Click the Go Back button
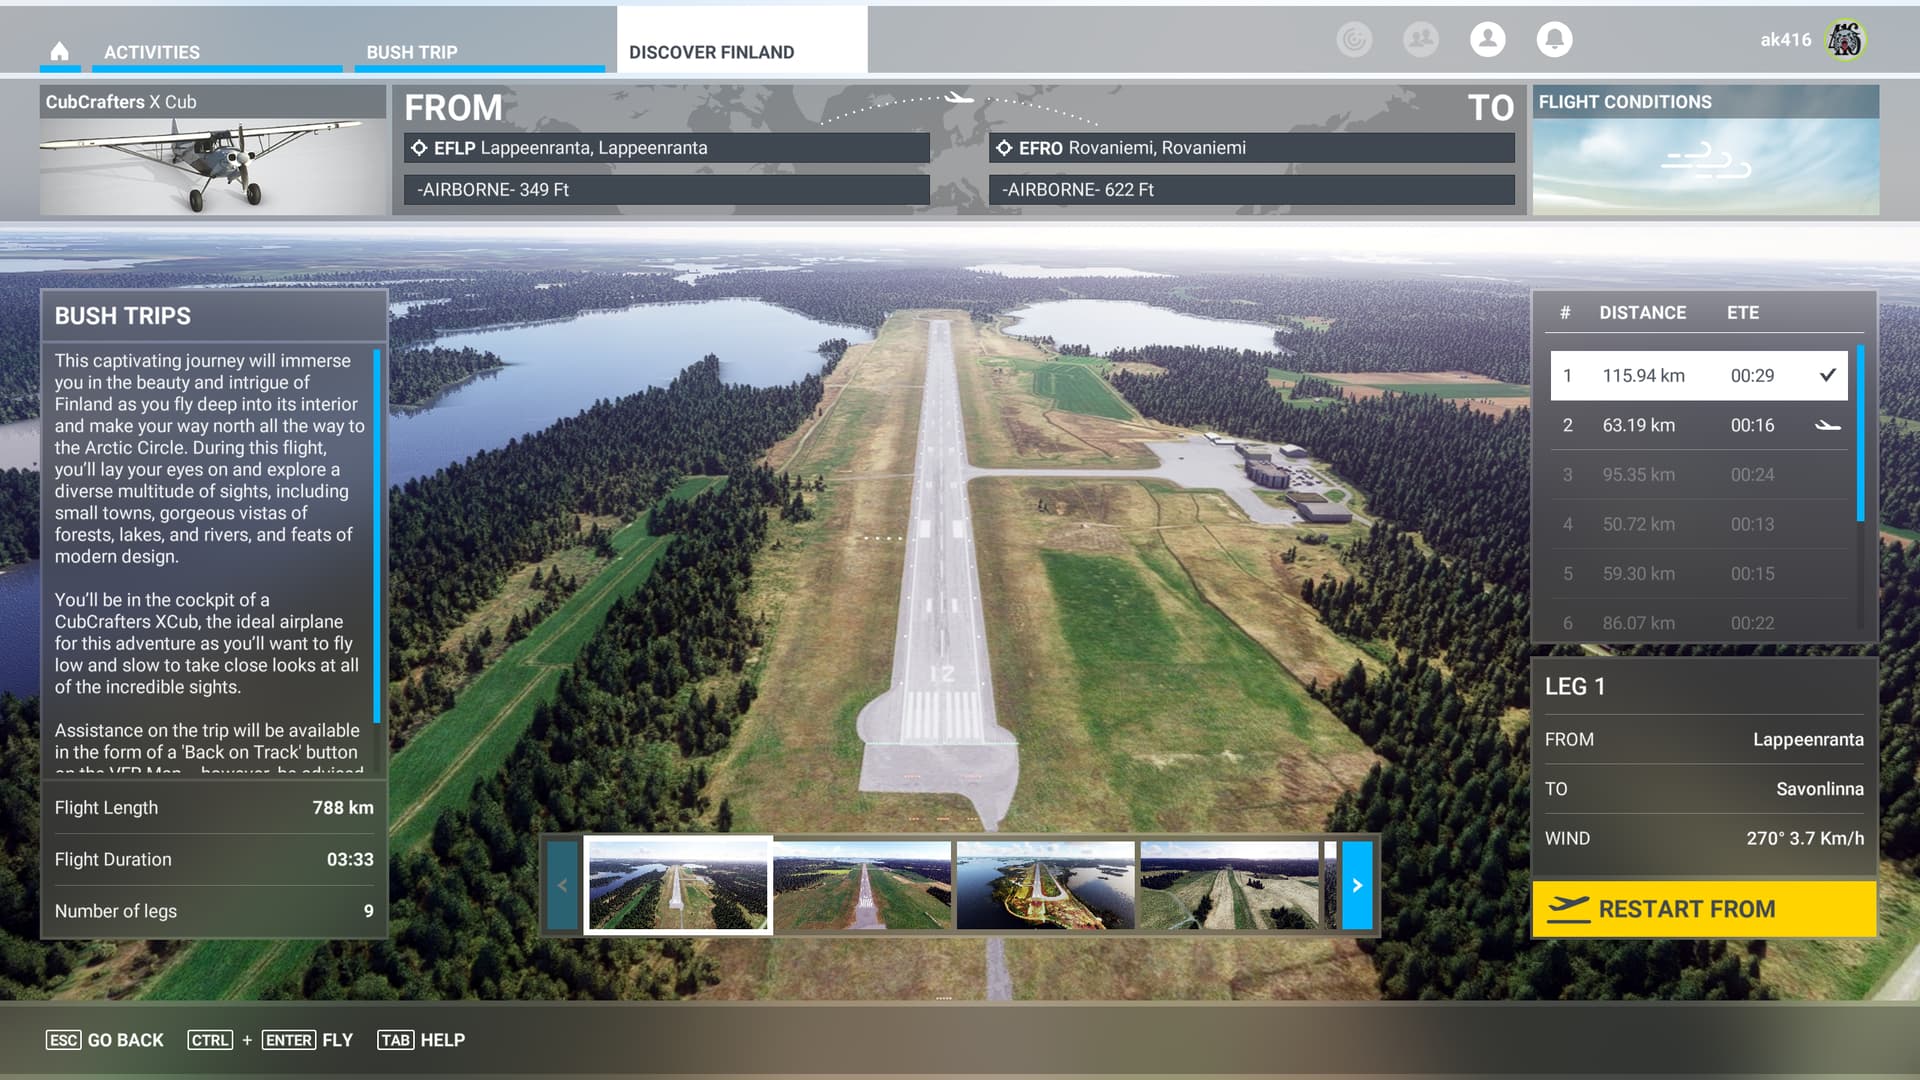The width and height of the screenshot is (1920, 1080). coord(105,1040)
